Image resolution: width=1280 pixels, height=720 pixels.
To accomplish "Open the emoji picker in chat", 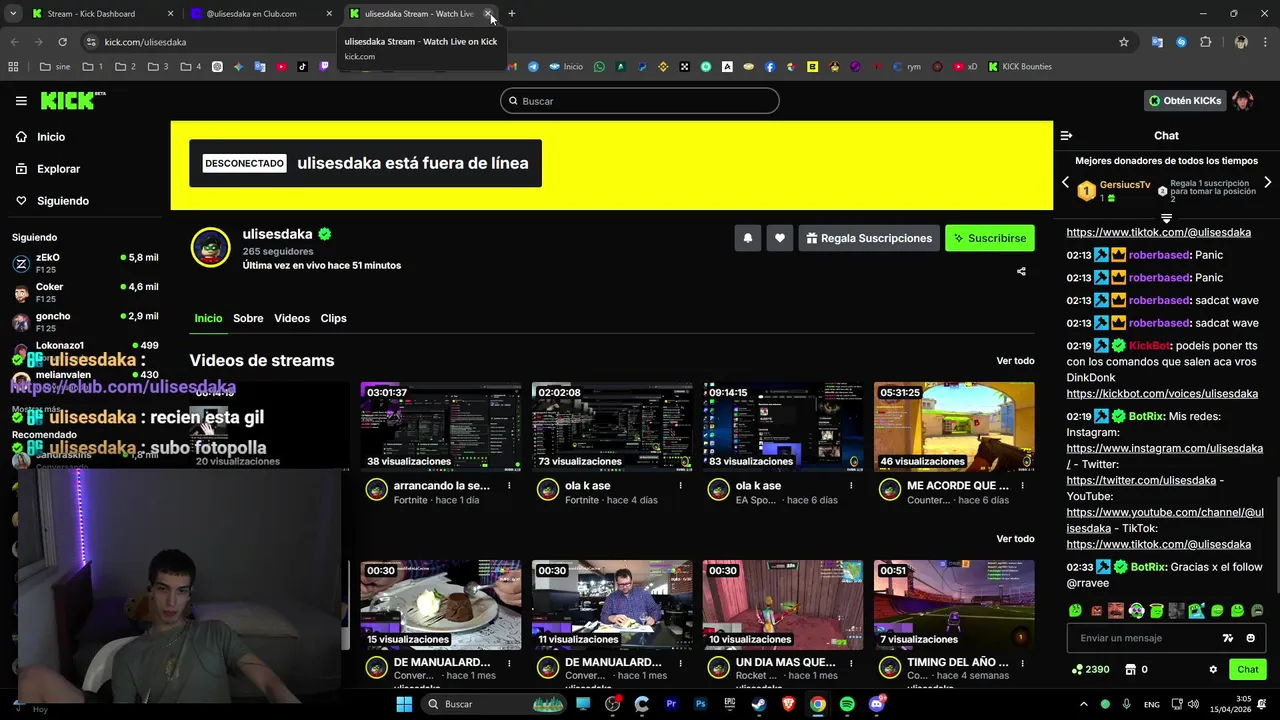I will point(1250,638).
